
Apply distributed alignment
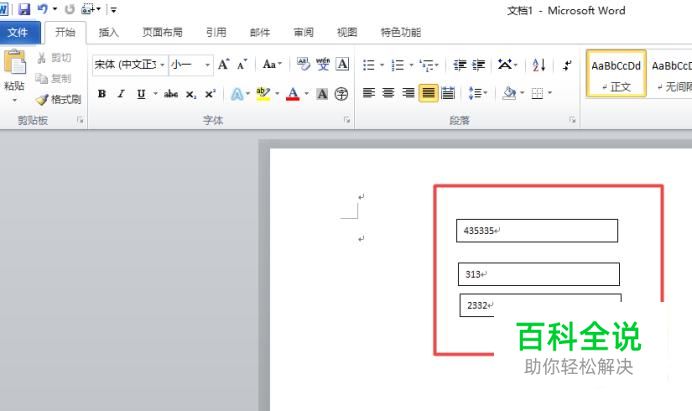pos(448,93)
